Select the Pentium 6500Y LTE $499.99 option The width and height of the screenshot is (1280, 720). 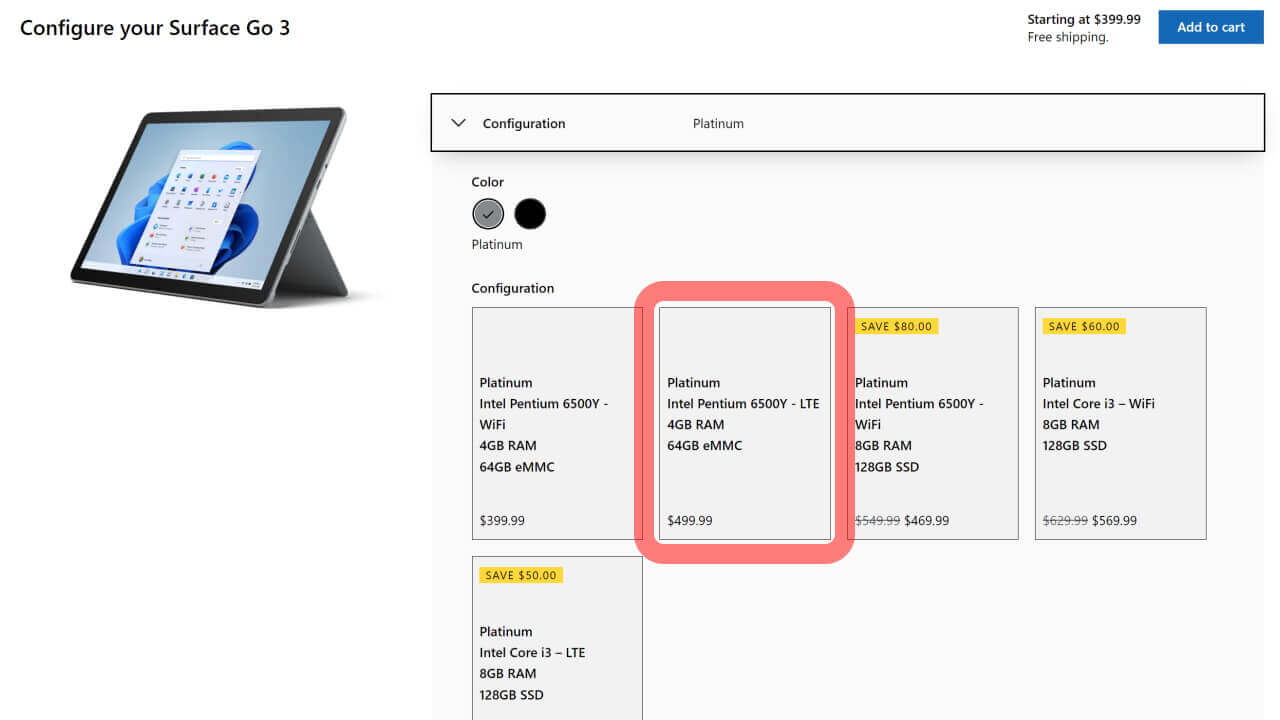[x=744, y=423]
